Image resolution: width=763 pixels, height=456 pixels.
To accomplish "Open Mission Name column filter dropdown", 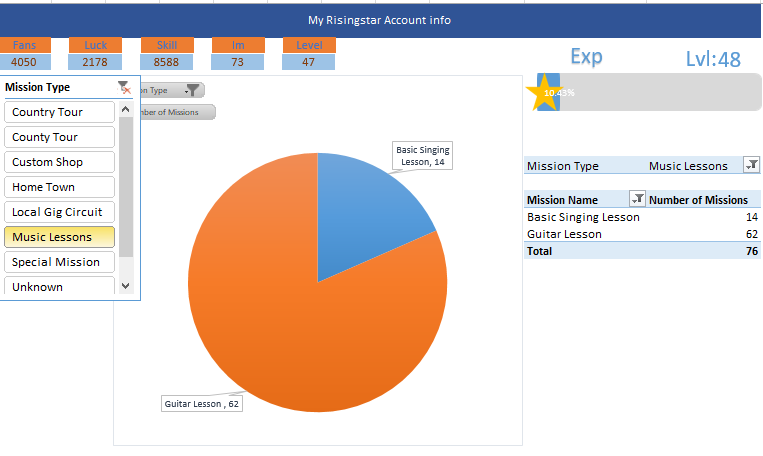I will (x=637, y=199).
